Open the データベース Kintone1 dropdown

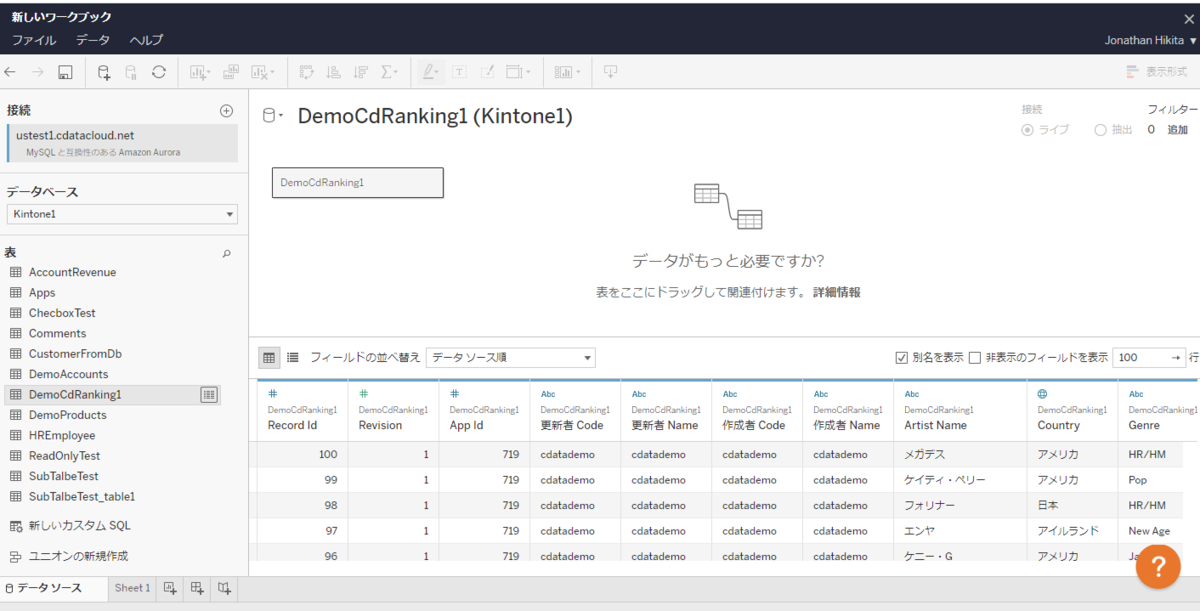[x=122, y=214]
